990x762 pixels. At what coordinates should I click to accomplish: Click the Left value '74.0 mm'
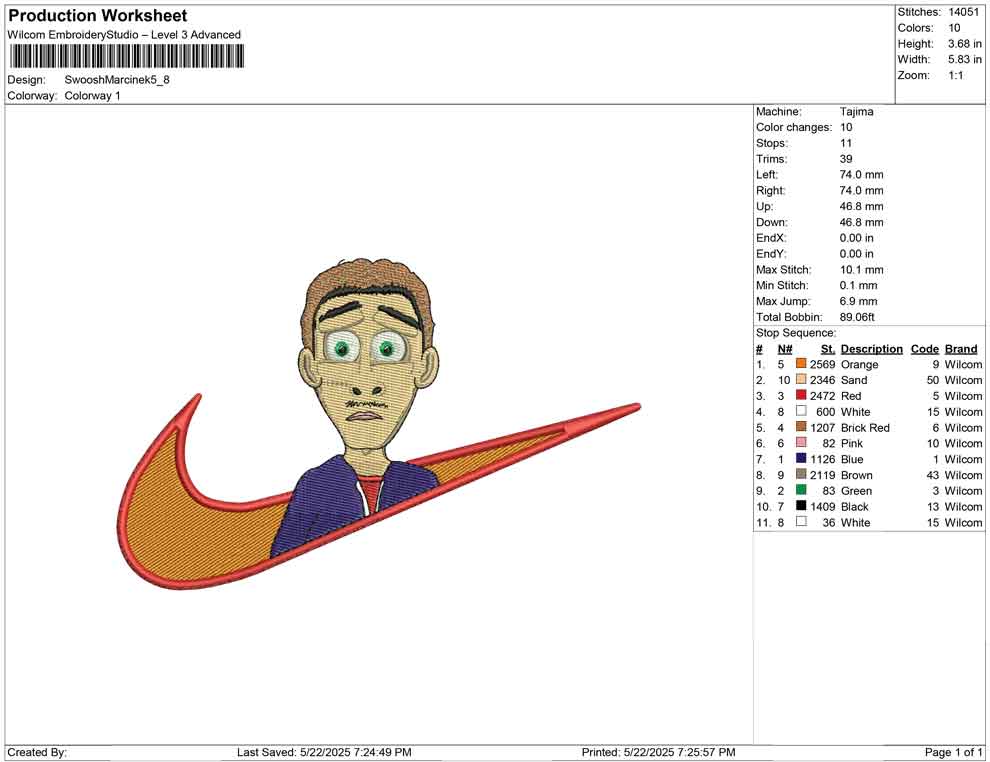pyautogui.click(x=862, y=174)
